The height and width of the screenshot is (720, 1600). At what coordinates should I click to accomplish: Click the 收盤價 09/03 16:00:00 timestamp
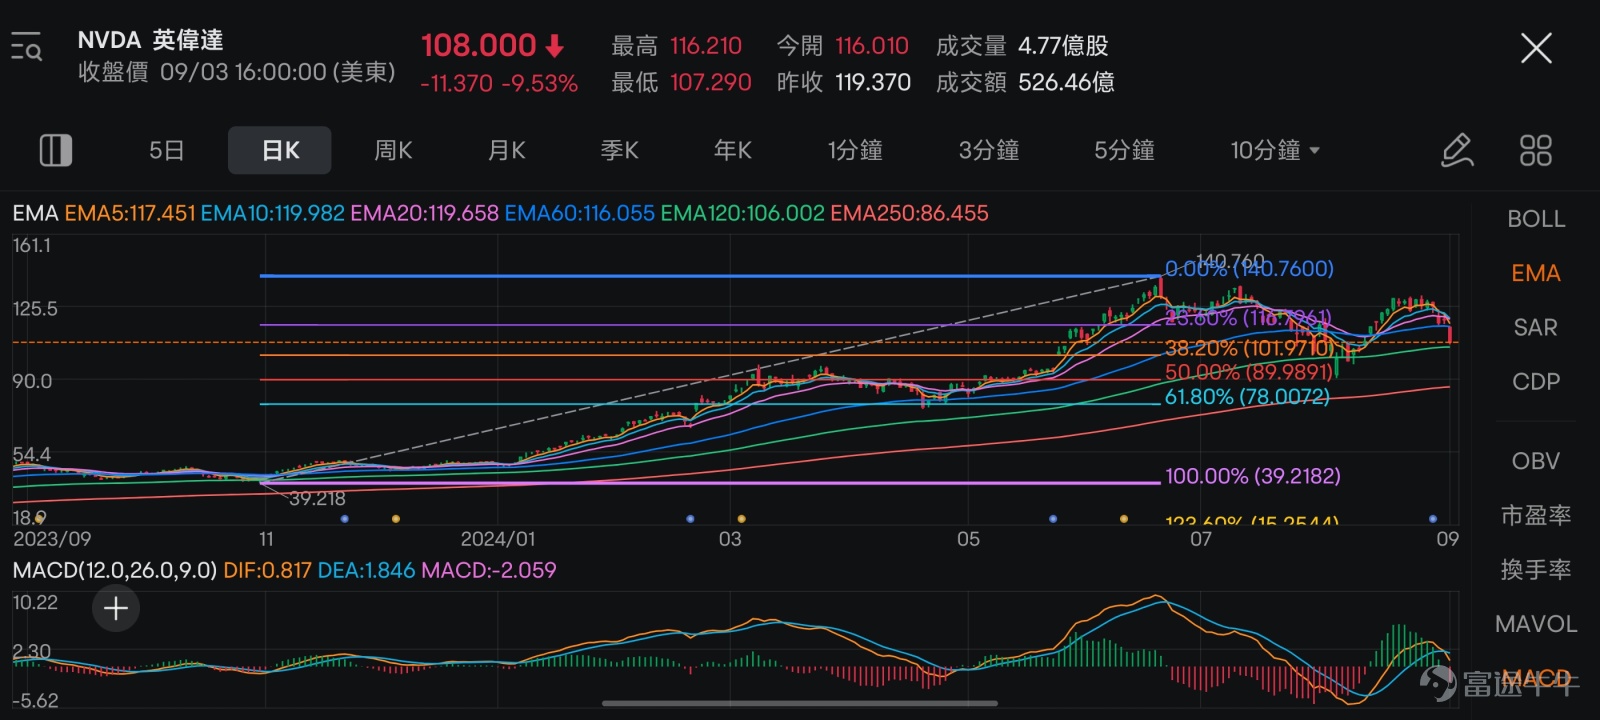point(236,72)
